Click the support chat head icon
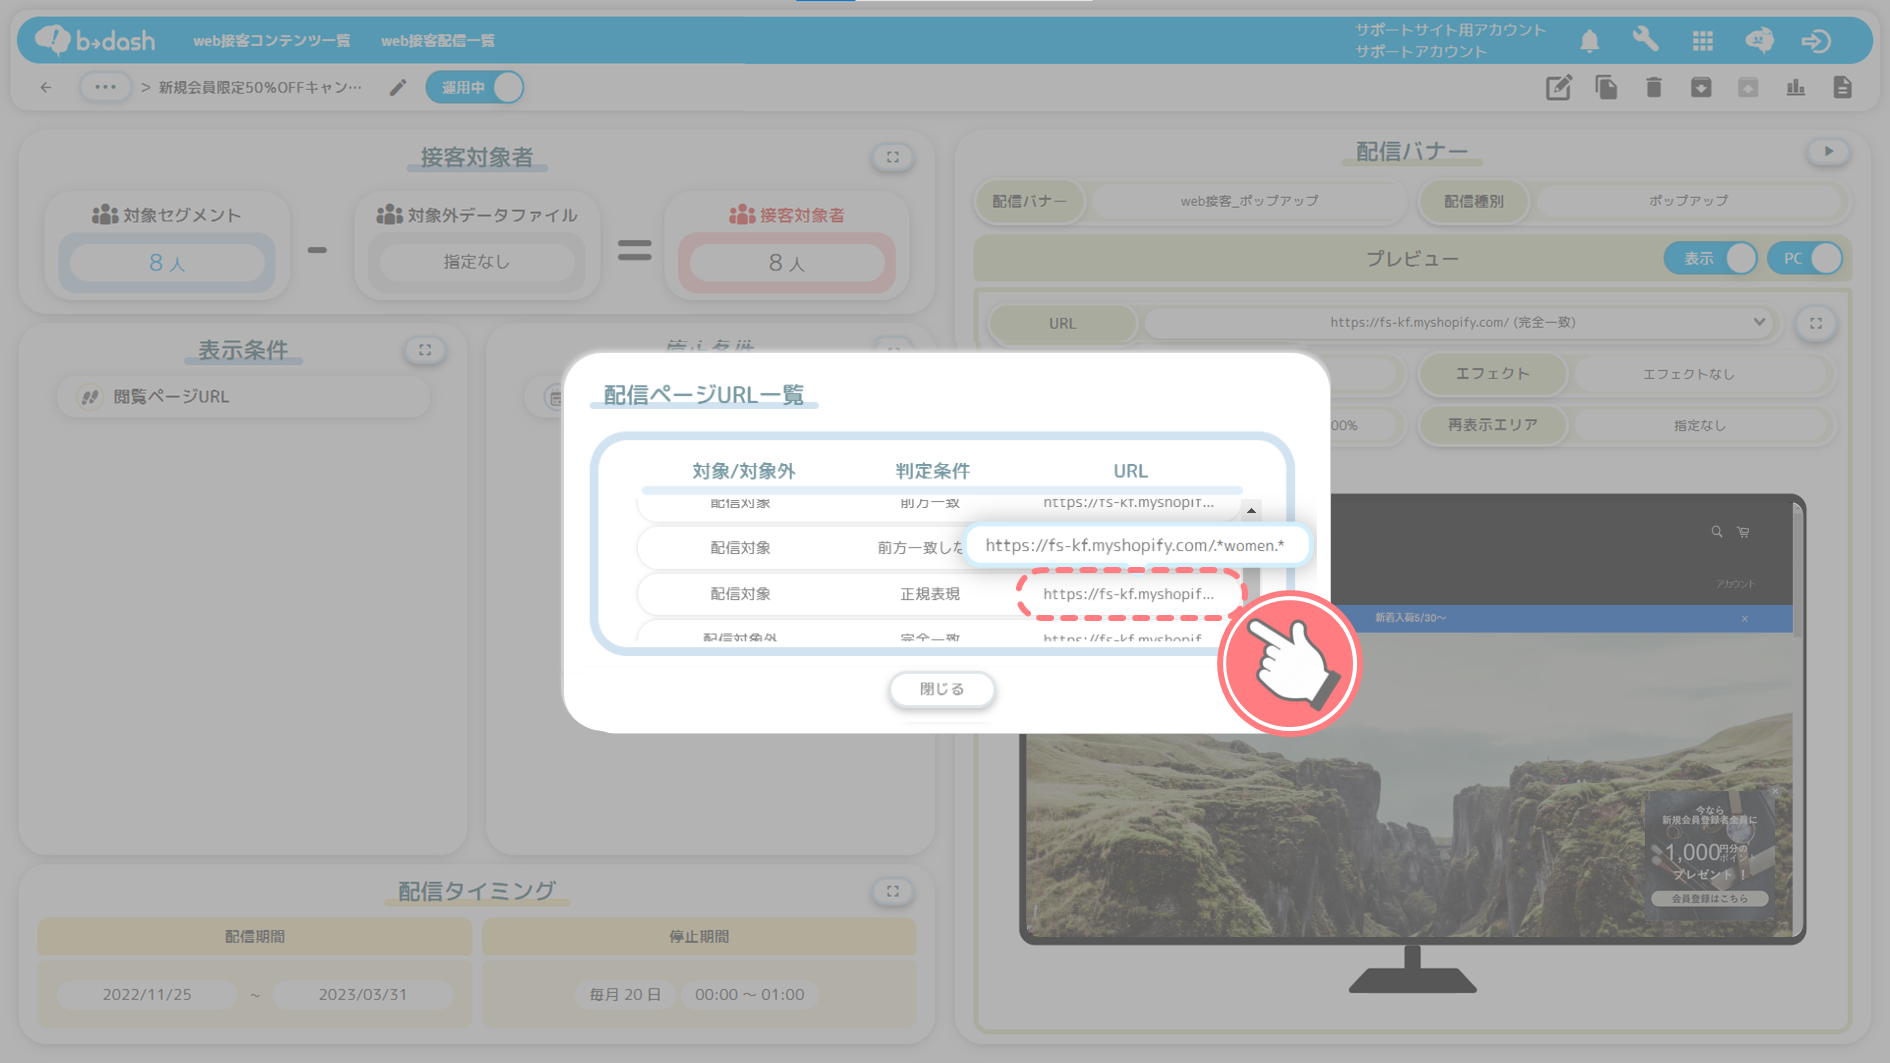Image resolution: width=1890 pixels, height=1063 pixels. (1760, 40)
